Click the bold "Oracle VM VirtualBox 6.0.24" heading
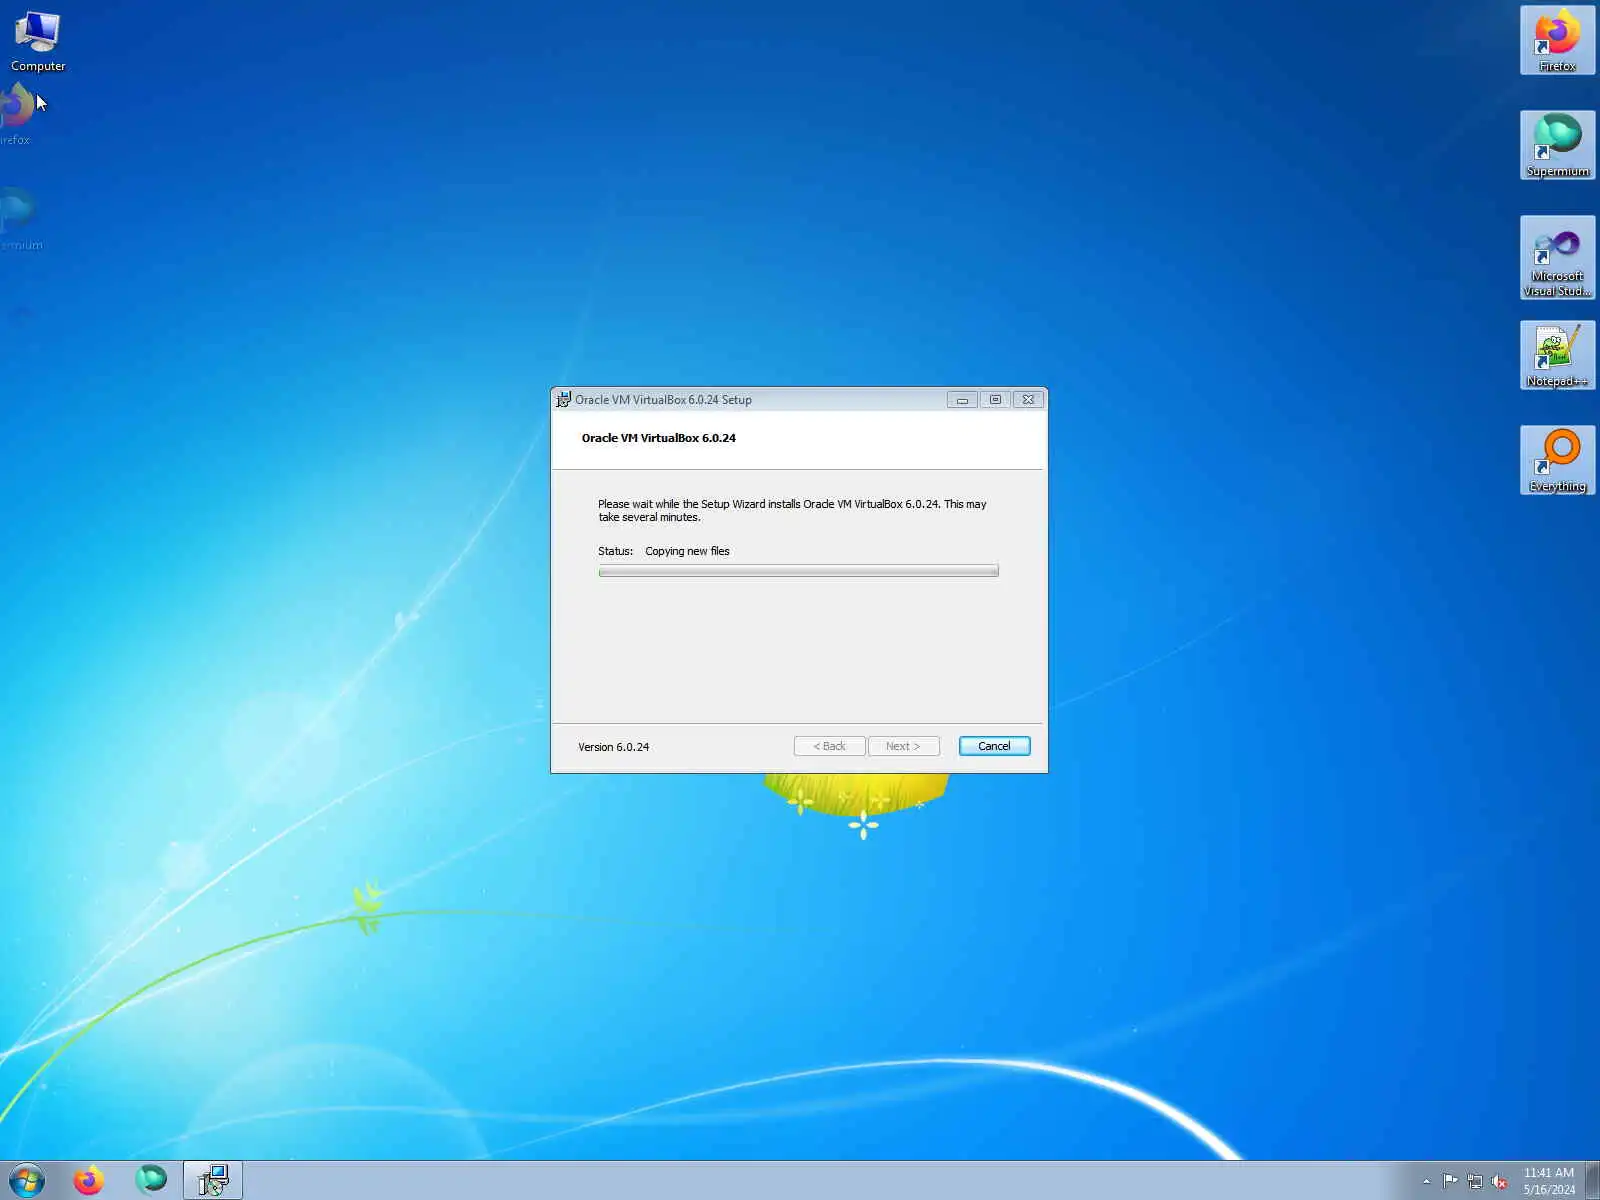 point(659,438)
